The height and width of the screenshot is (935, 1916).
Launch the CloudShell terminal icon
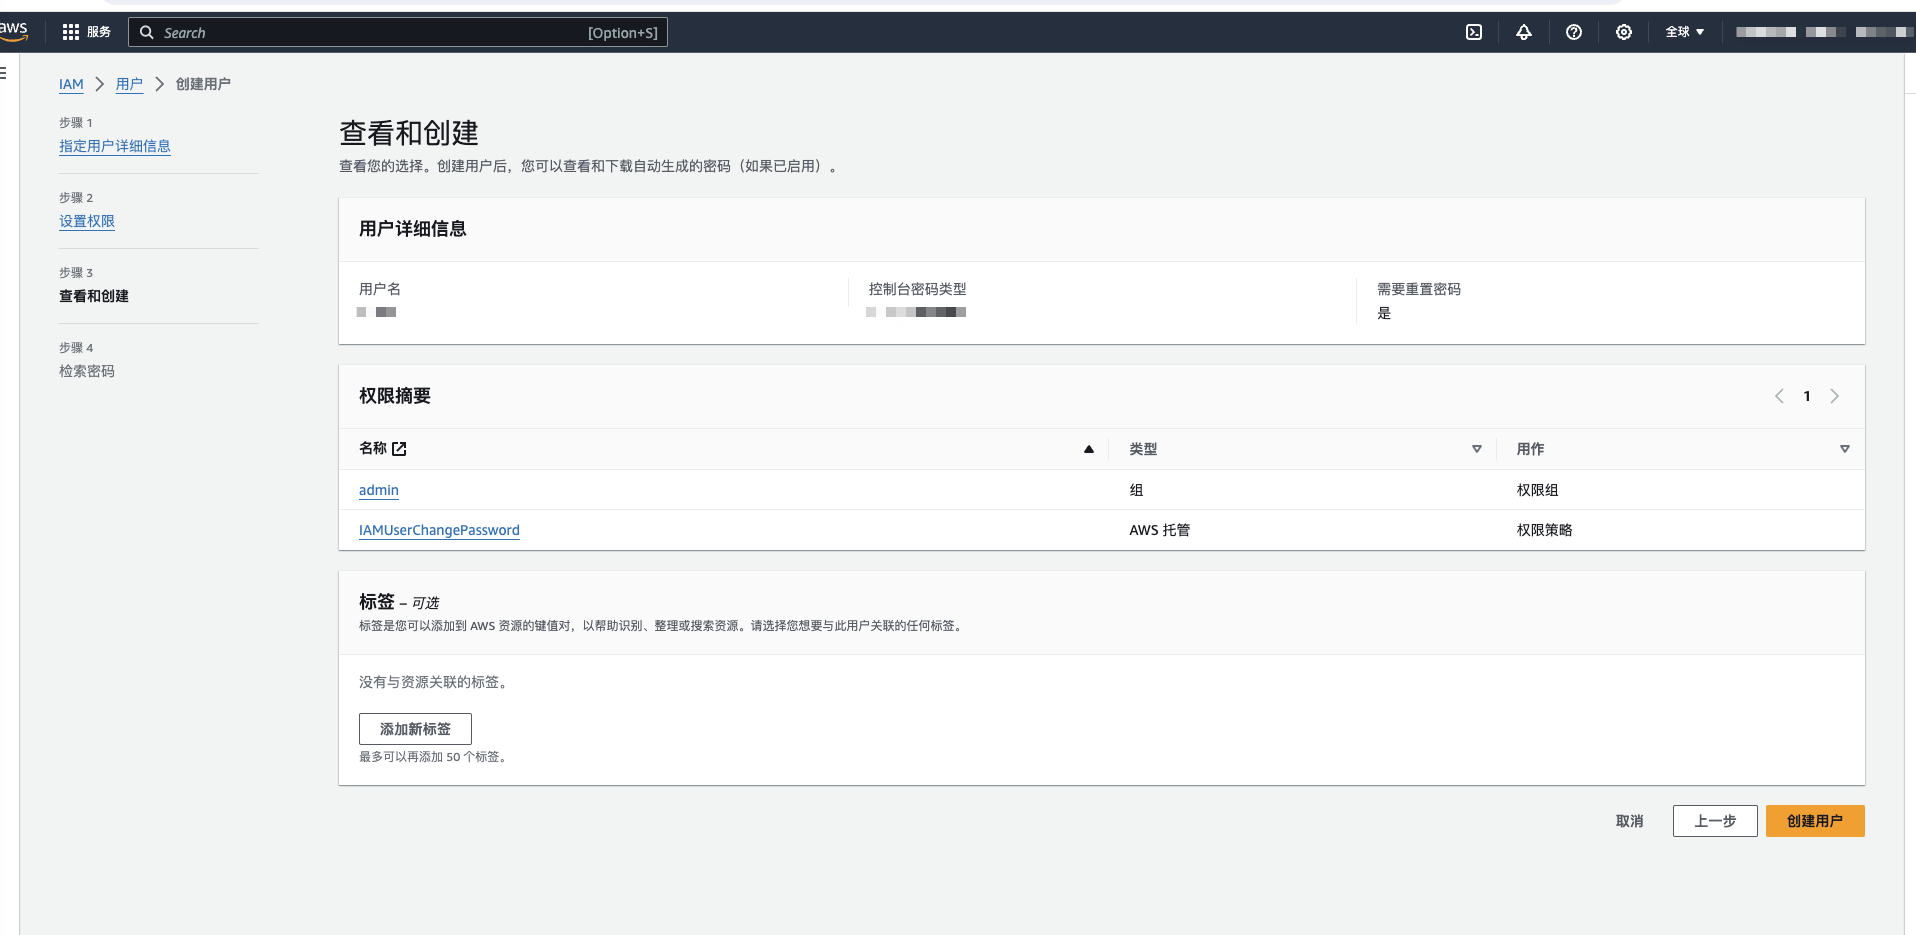tap(1474, 32)
